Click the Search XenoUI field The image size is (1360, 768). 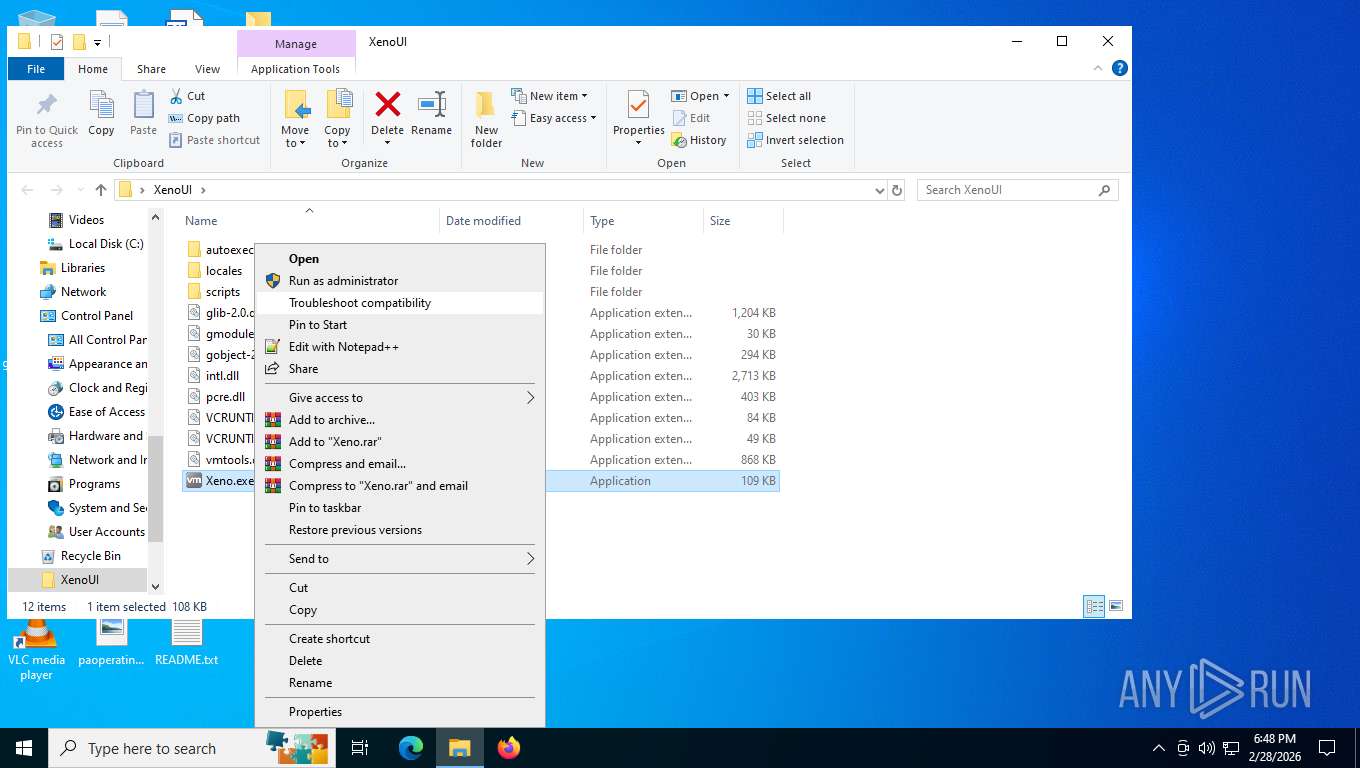(1017, 190)
